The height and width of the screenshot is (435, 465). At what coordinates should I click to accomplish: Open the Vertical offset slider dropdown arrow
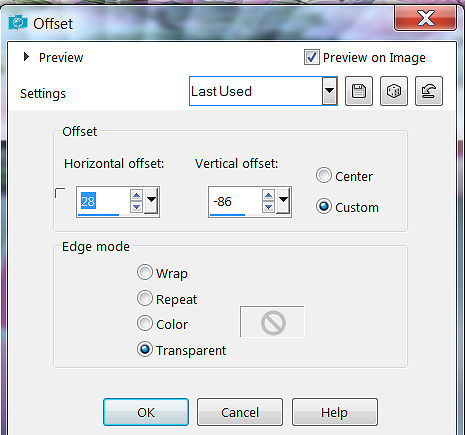[283, 200]
